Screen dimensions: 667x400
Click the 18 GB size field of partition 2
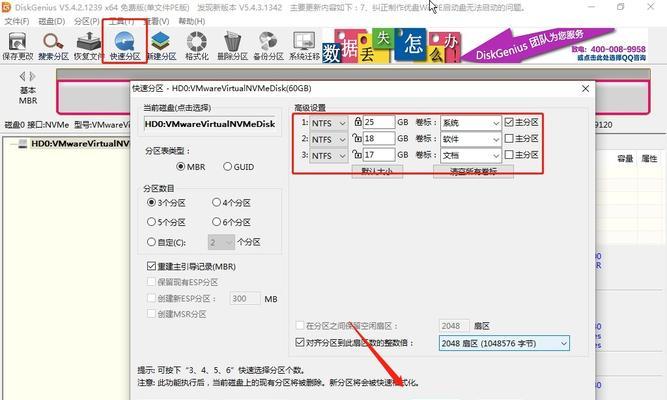[x=379, y=138]
